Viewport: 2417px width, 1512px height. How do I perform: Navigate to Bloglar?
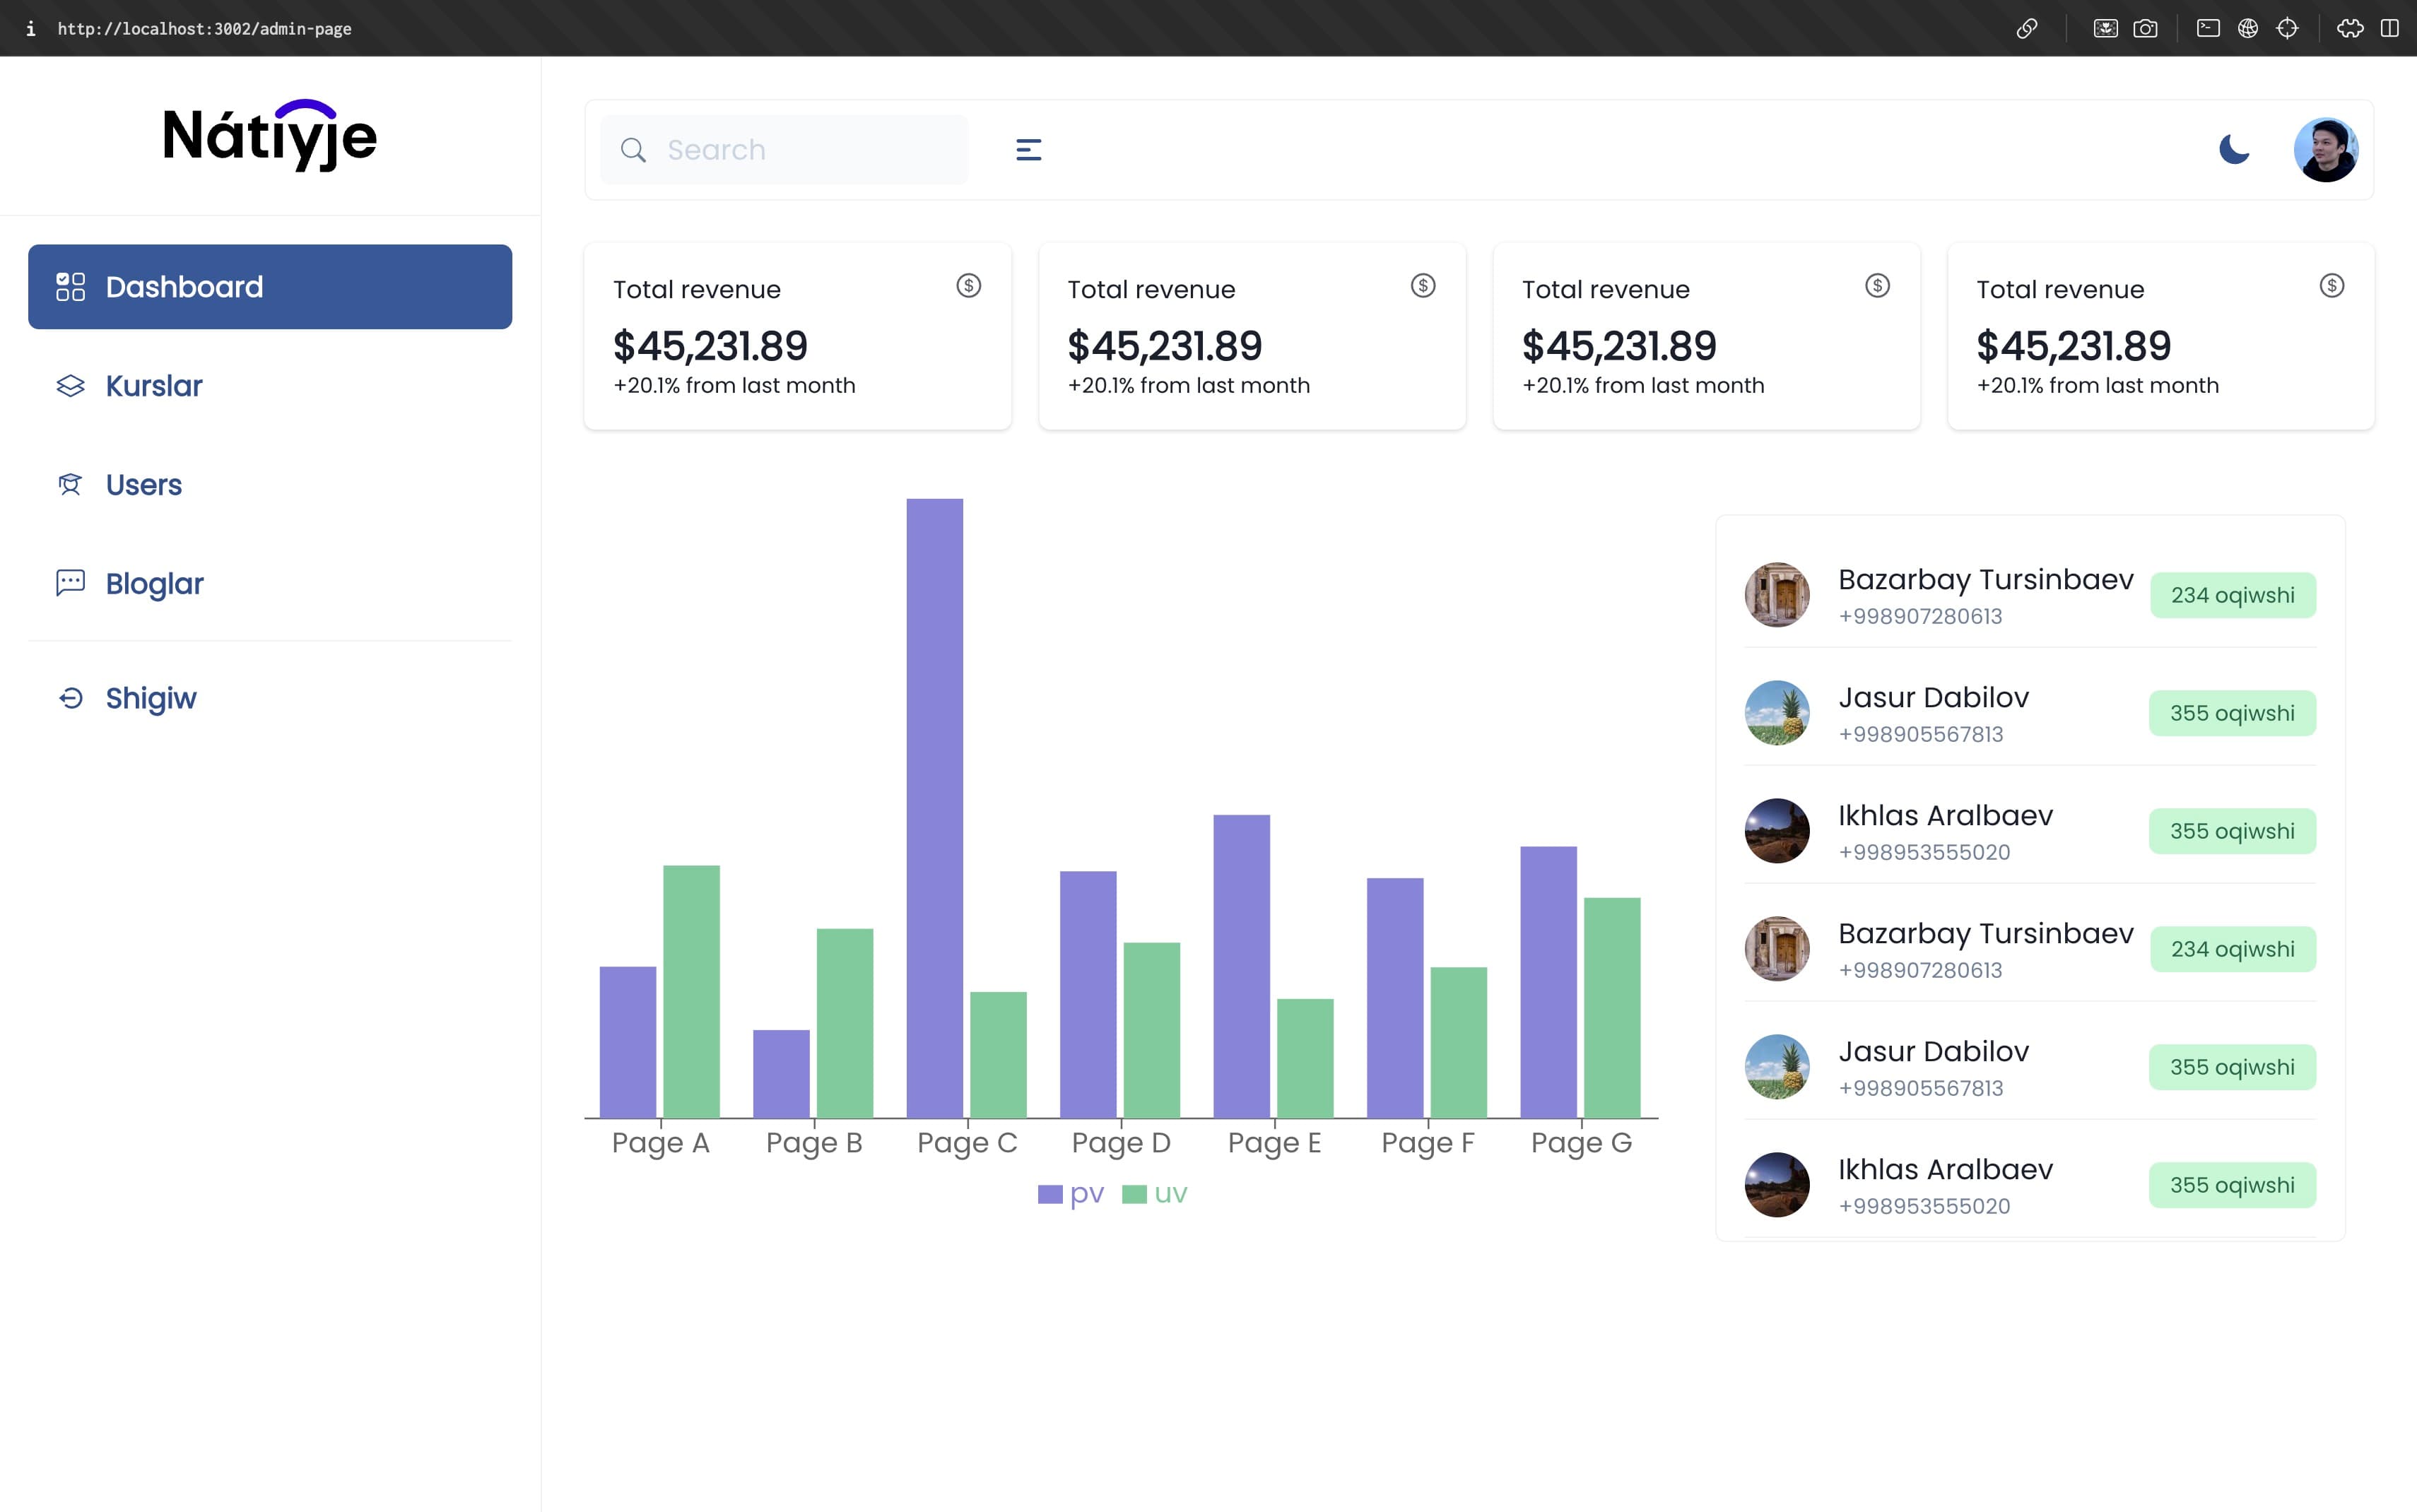154,584
